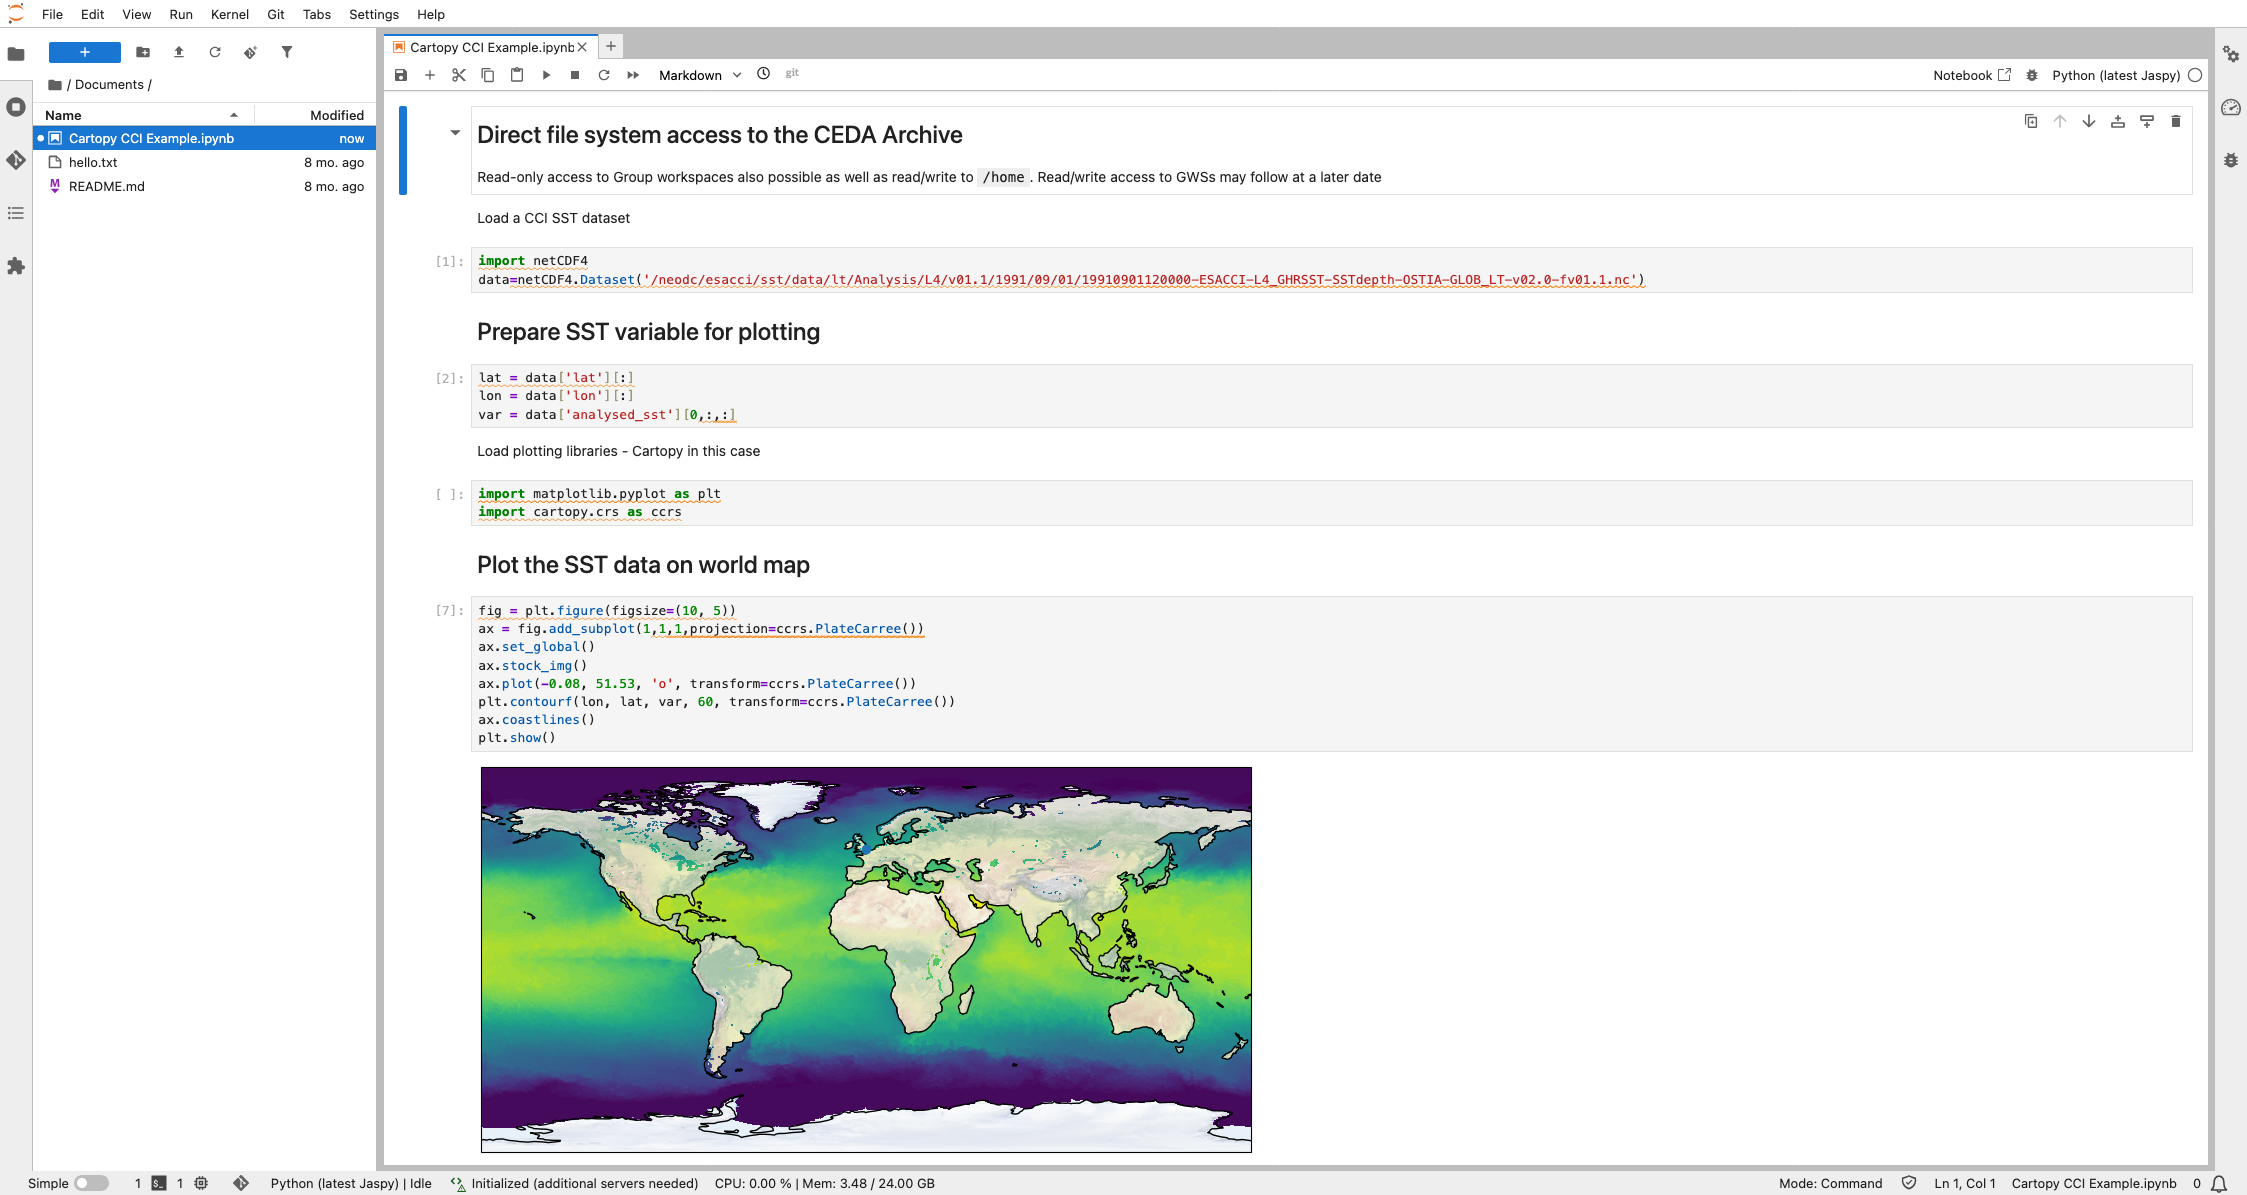Upload files to Documents folder
This screenshot has height=1195, width=2247.
click(x=179, y=52)
